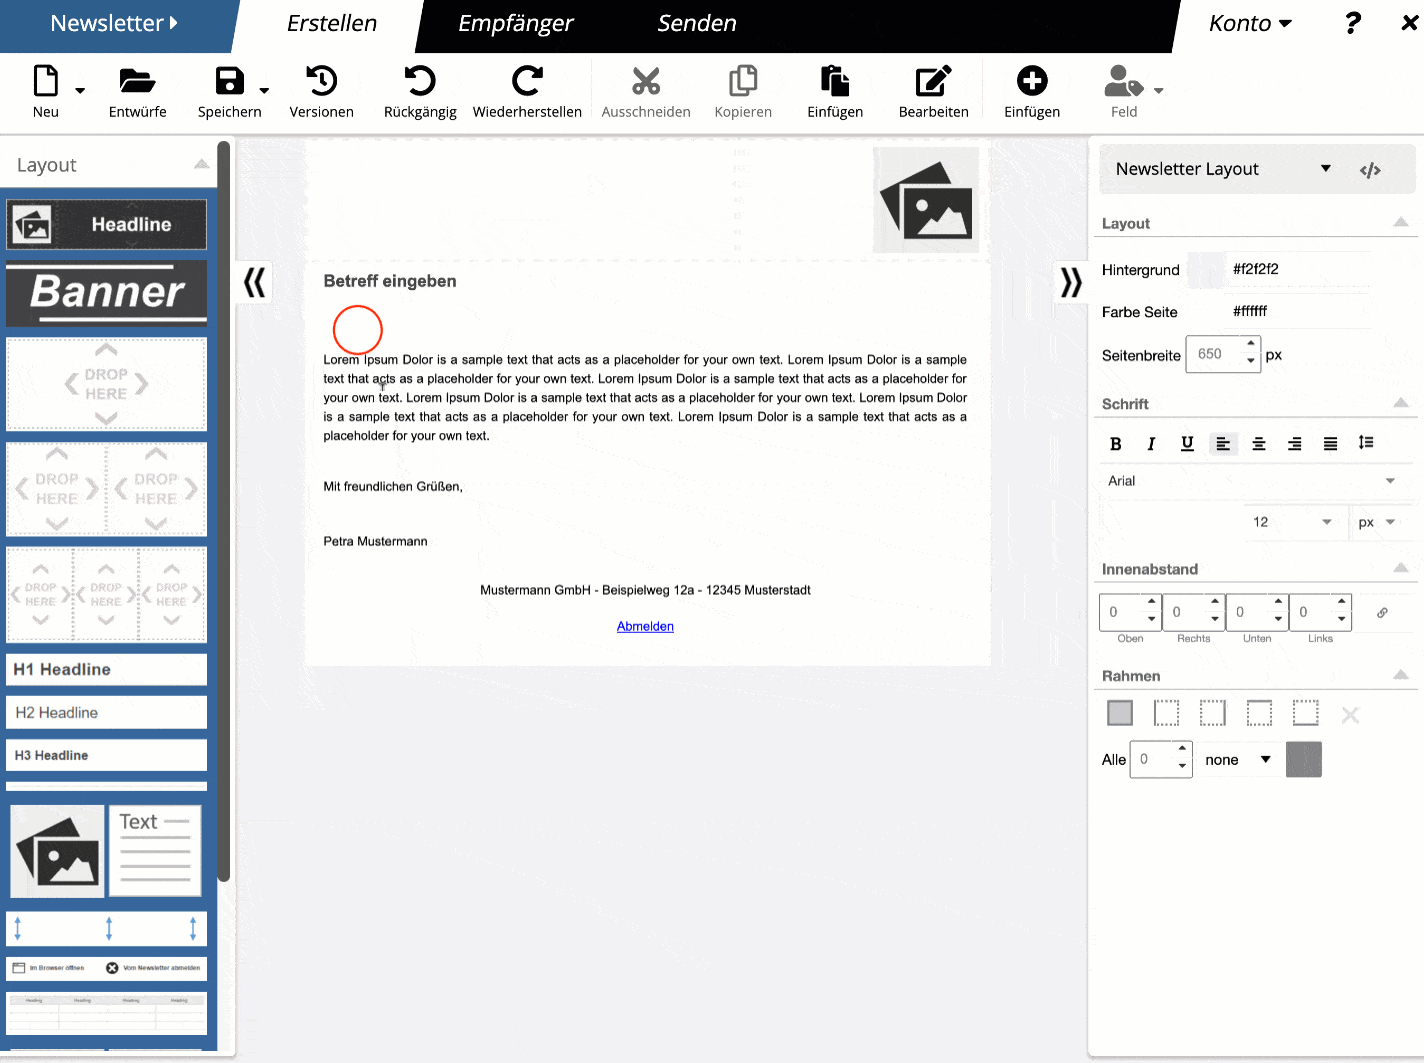This screenshot has width=1424, height=1063.
Task: Redo with the Wiederherstellen icon
Action: [527, 81]
